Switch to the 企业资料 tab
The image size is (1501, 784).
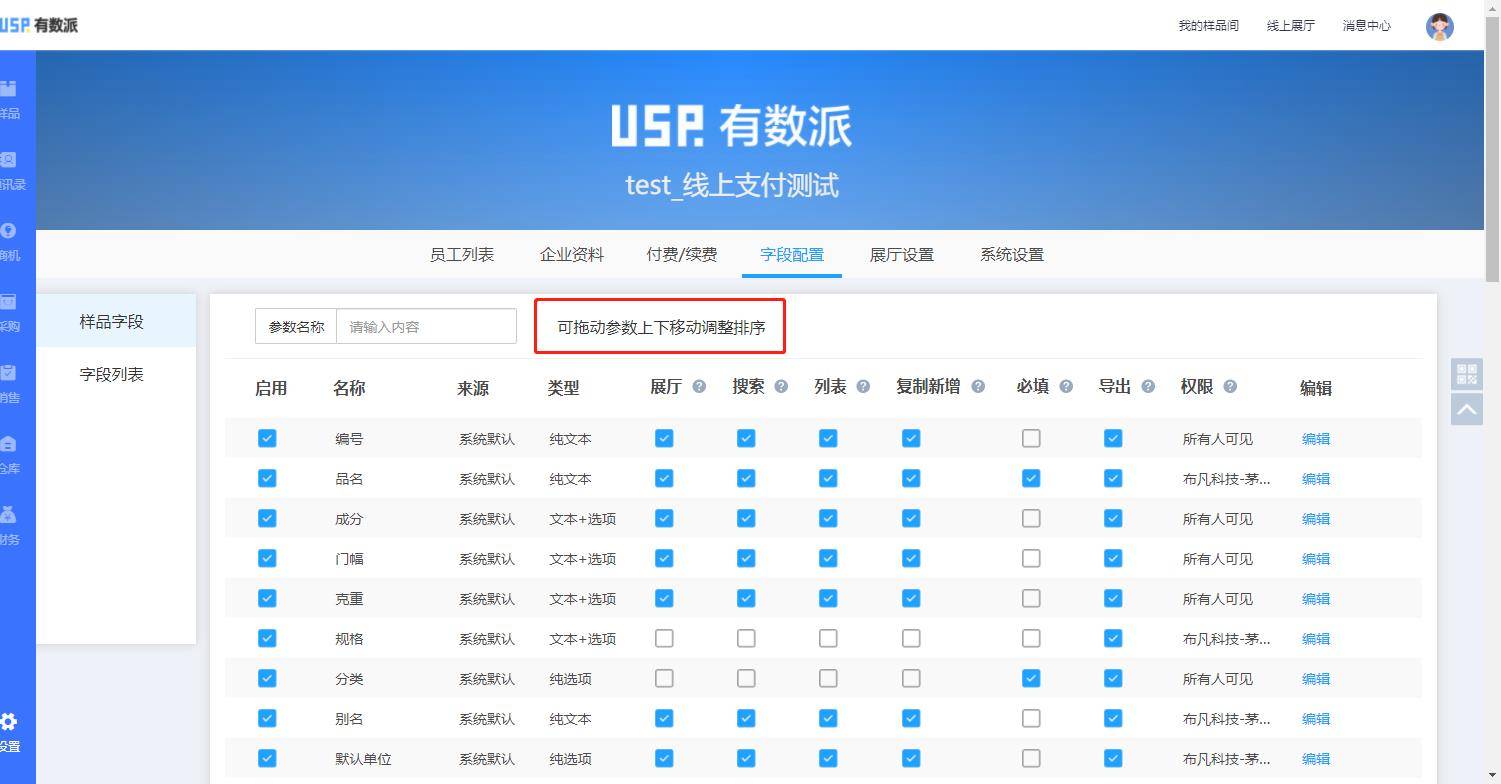coord(572,254)
